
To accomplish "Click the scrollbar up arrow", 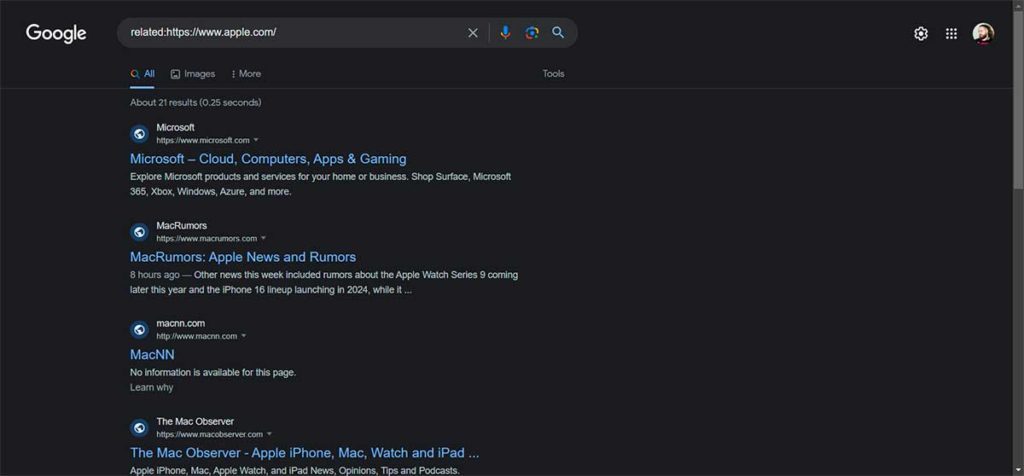I will click(x=1018, y=5).
